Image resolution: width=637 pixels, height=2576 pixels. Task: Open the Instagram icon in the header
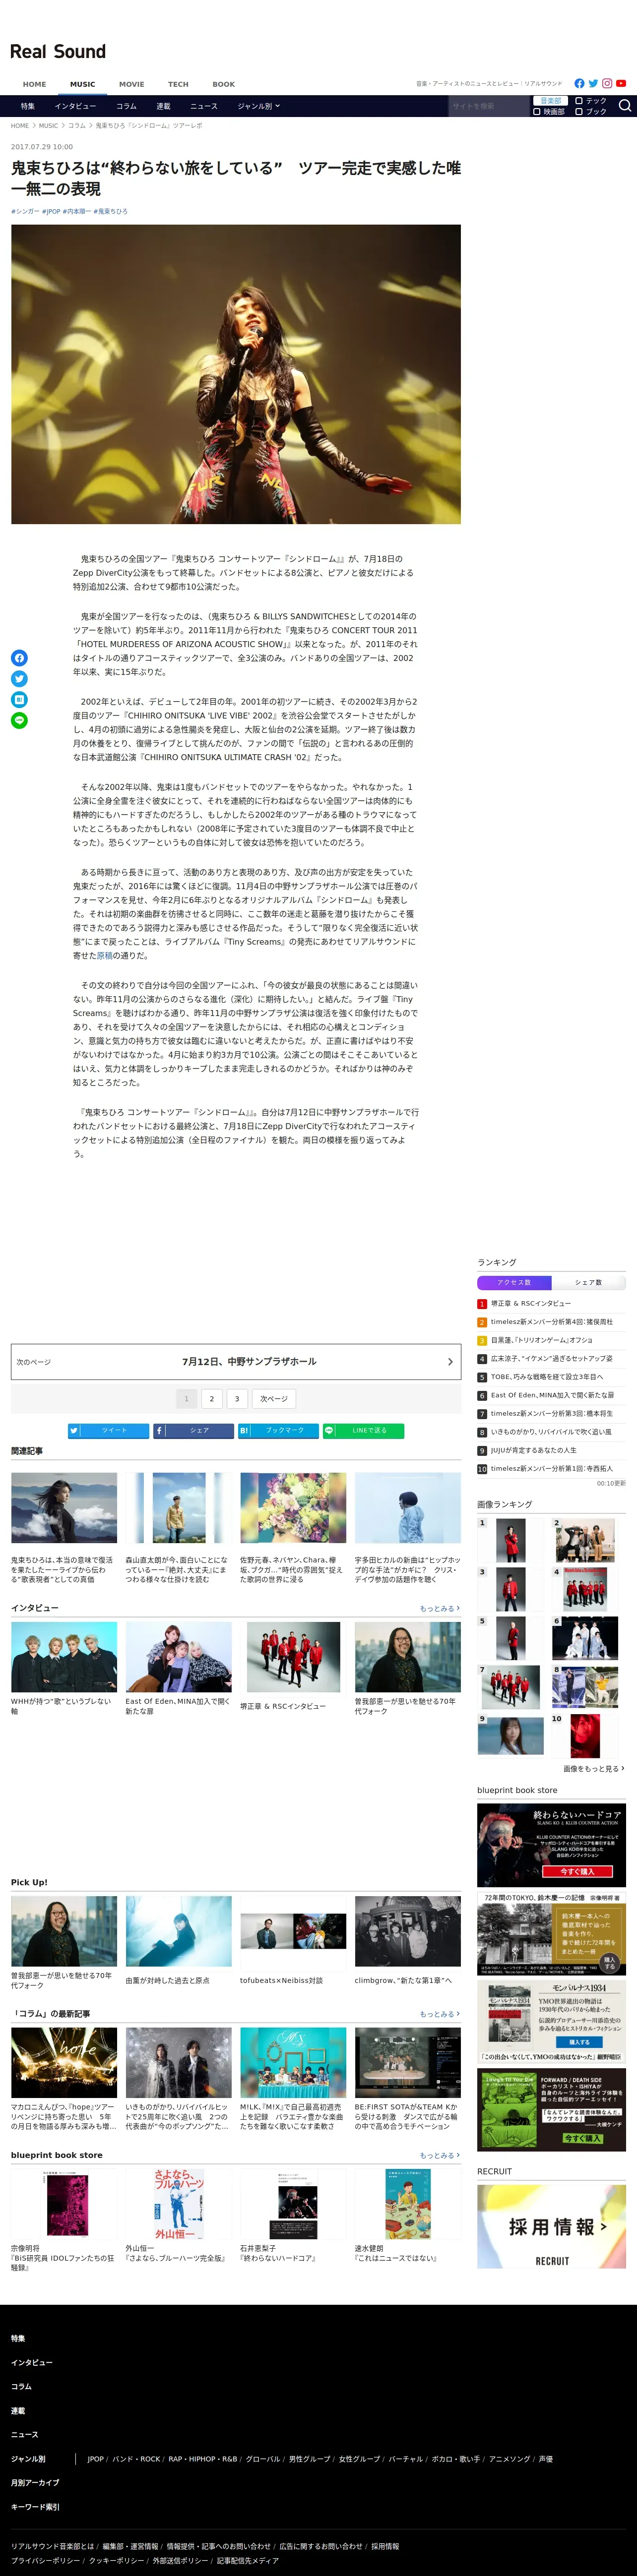click(607, 84)
